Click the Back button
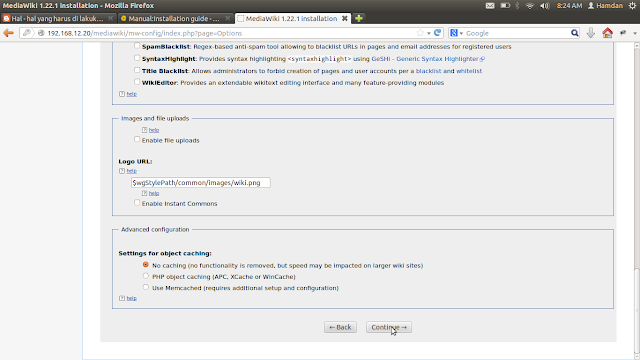 (x=340, y=327)
